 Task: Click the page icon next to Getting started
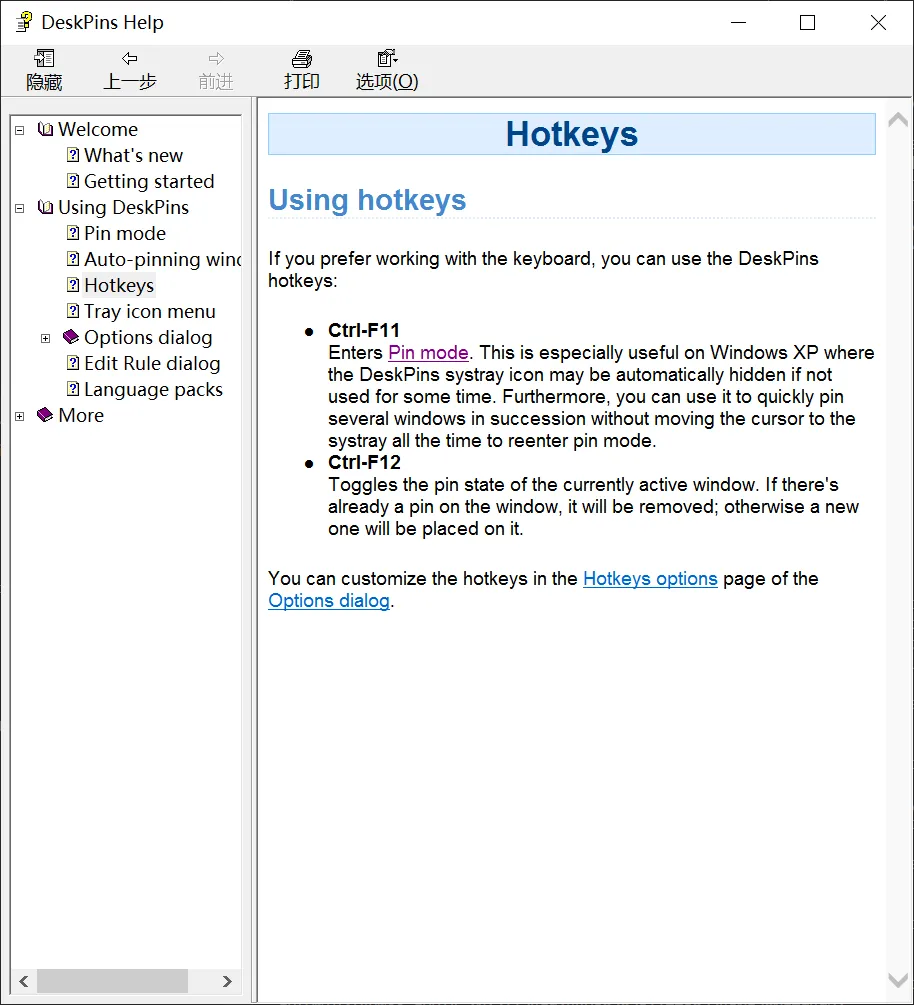[x=73, y=181]
